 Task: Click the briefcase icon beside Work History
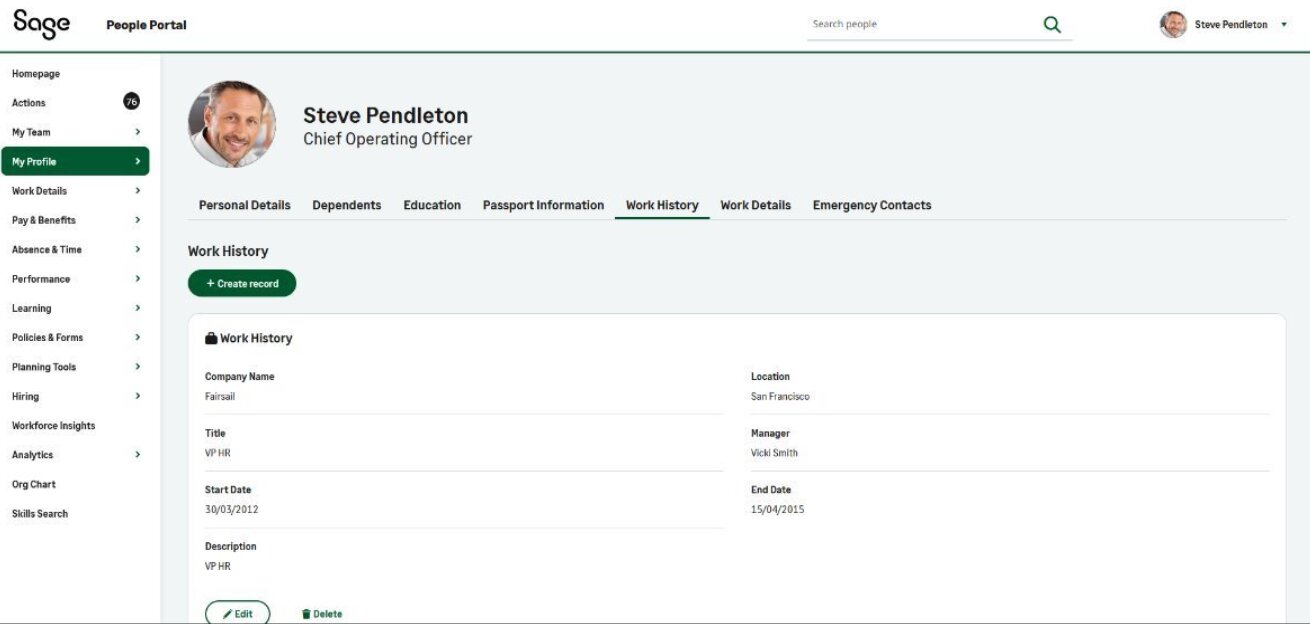pyautogui.click(x=211, y=339)
